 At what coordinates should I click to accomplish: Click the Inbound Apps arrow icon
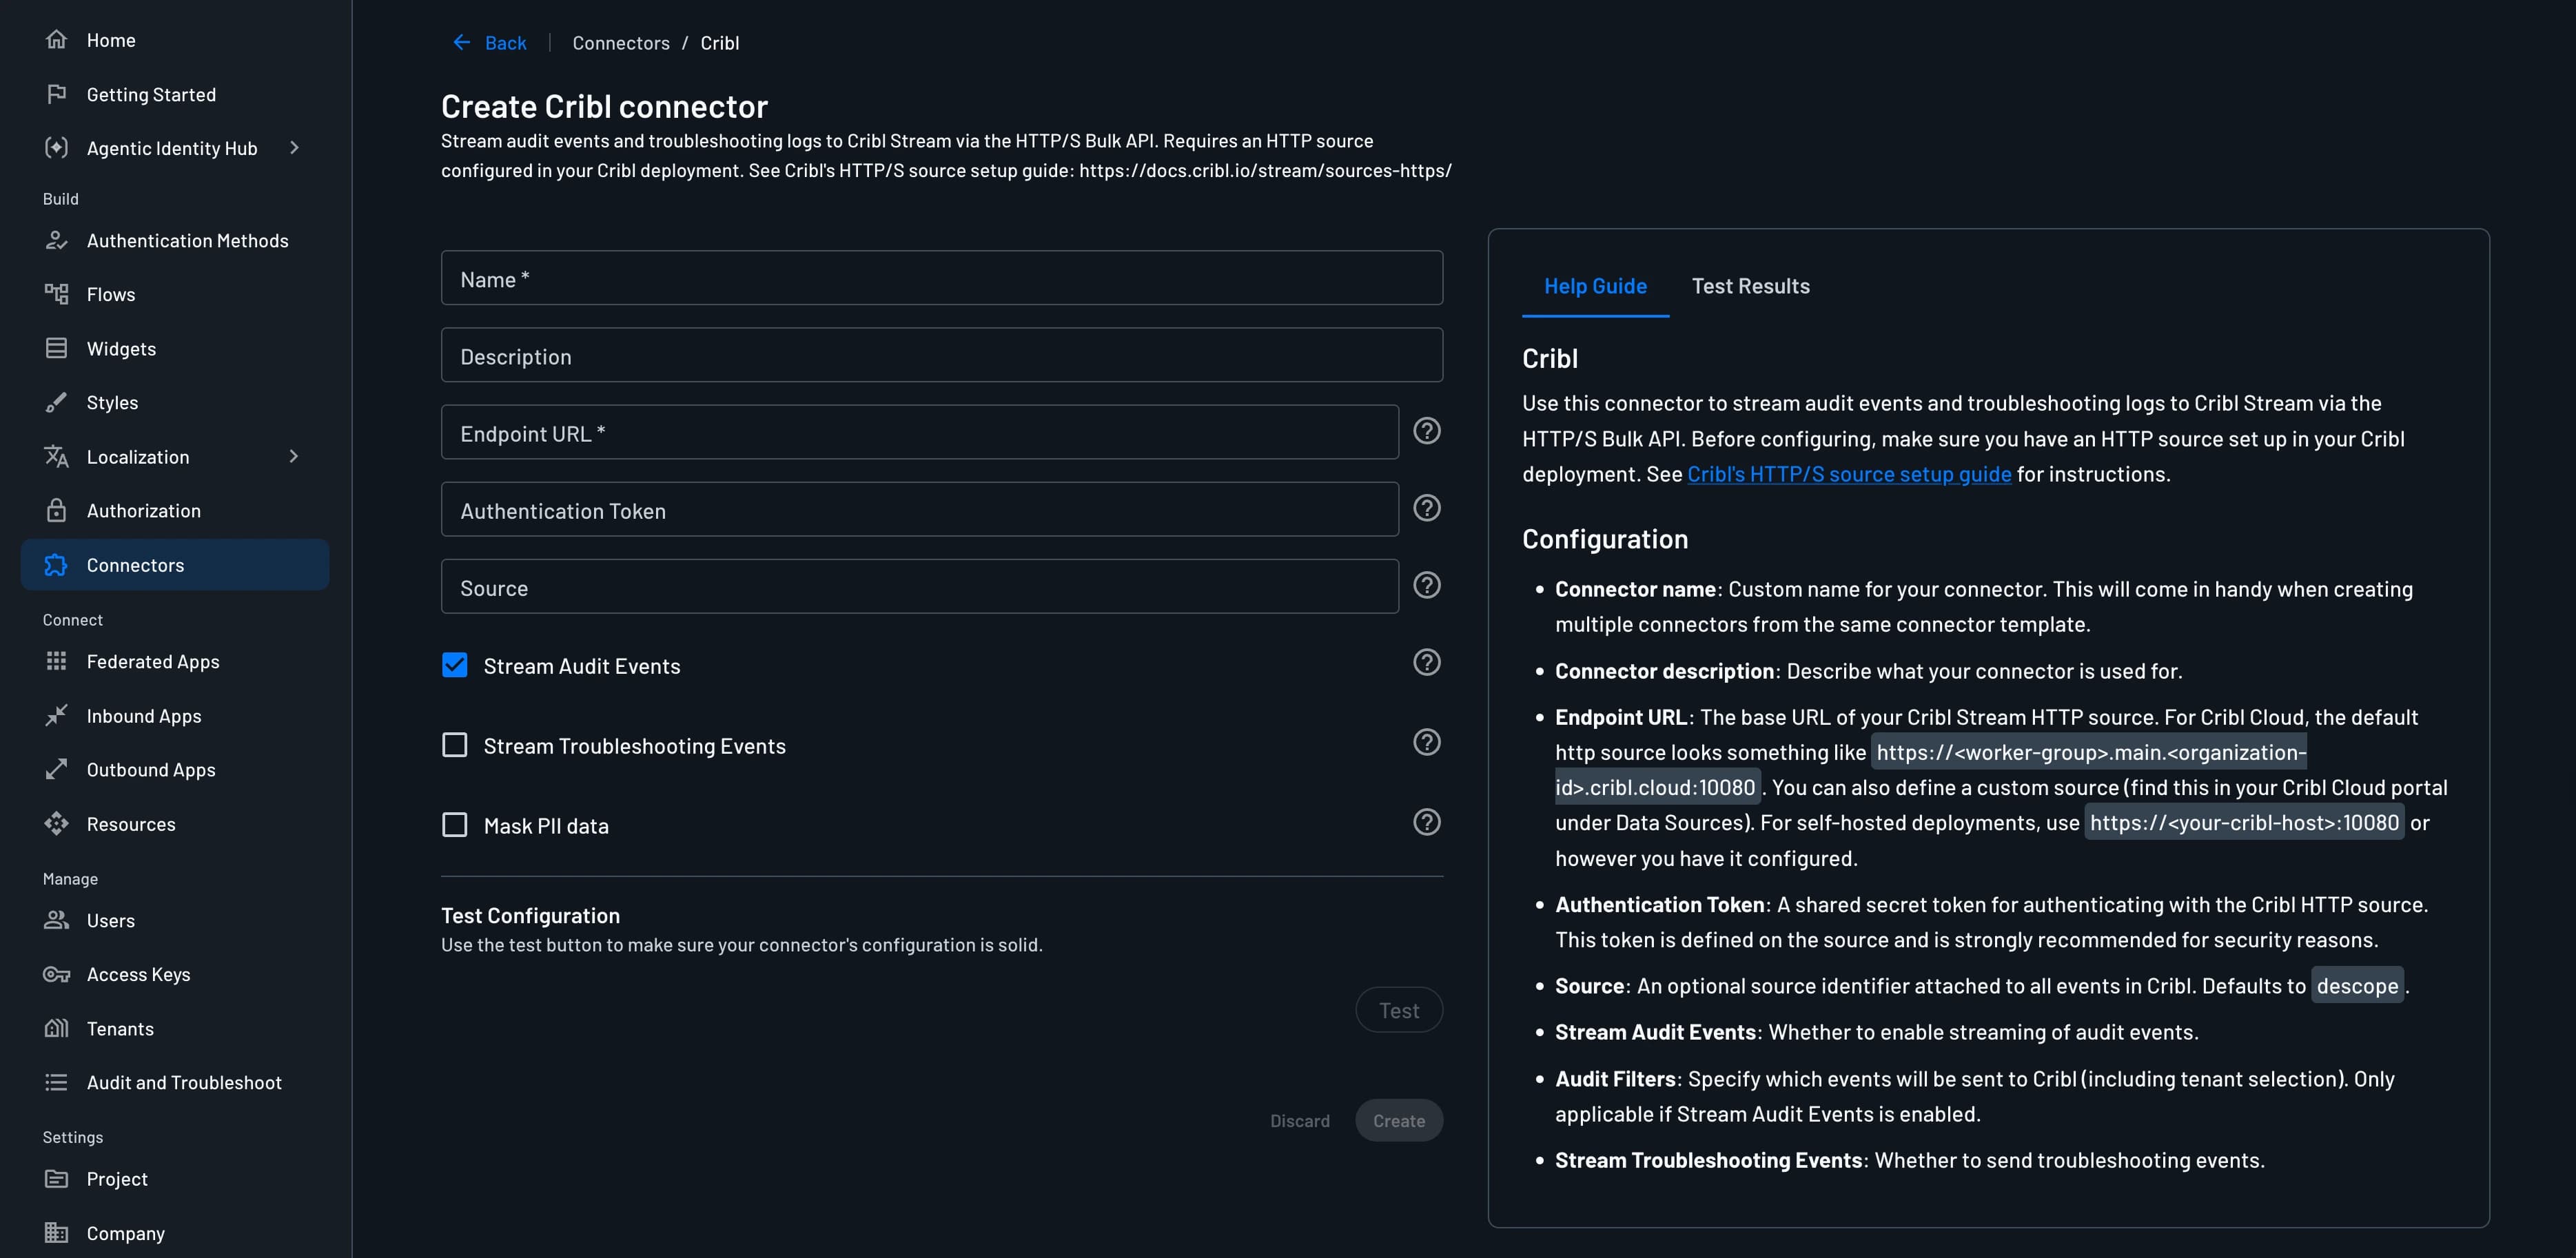click(x=56, y=715)
